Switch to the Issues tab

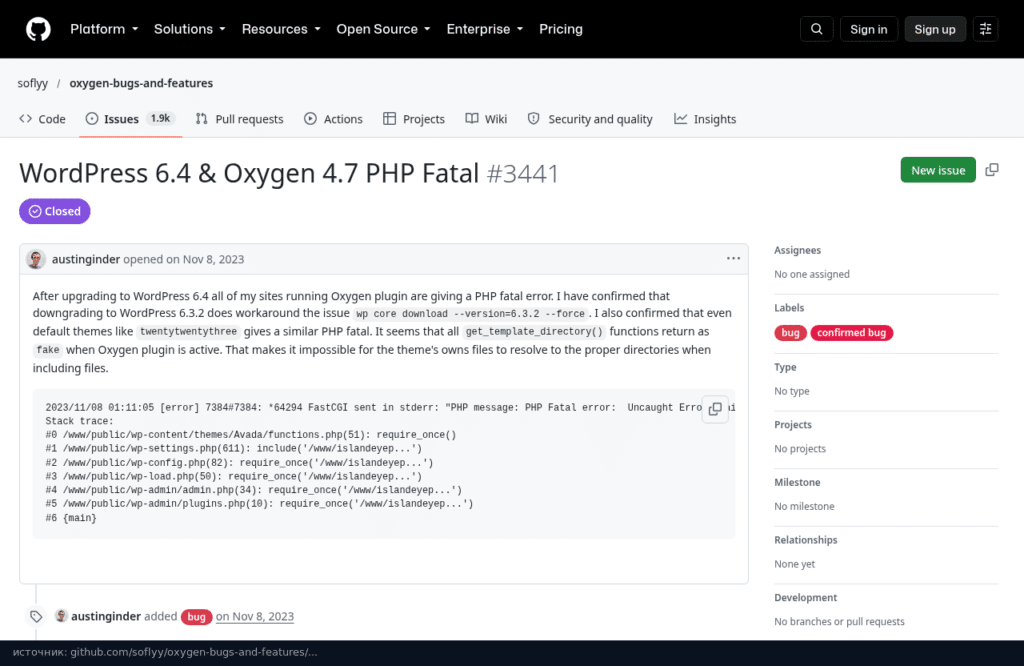coord(130,119)
